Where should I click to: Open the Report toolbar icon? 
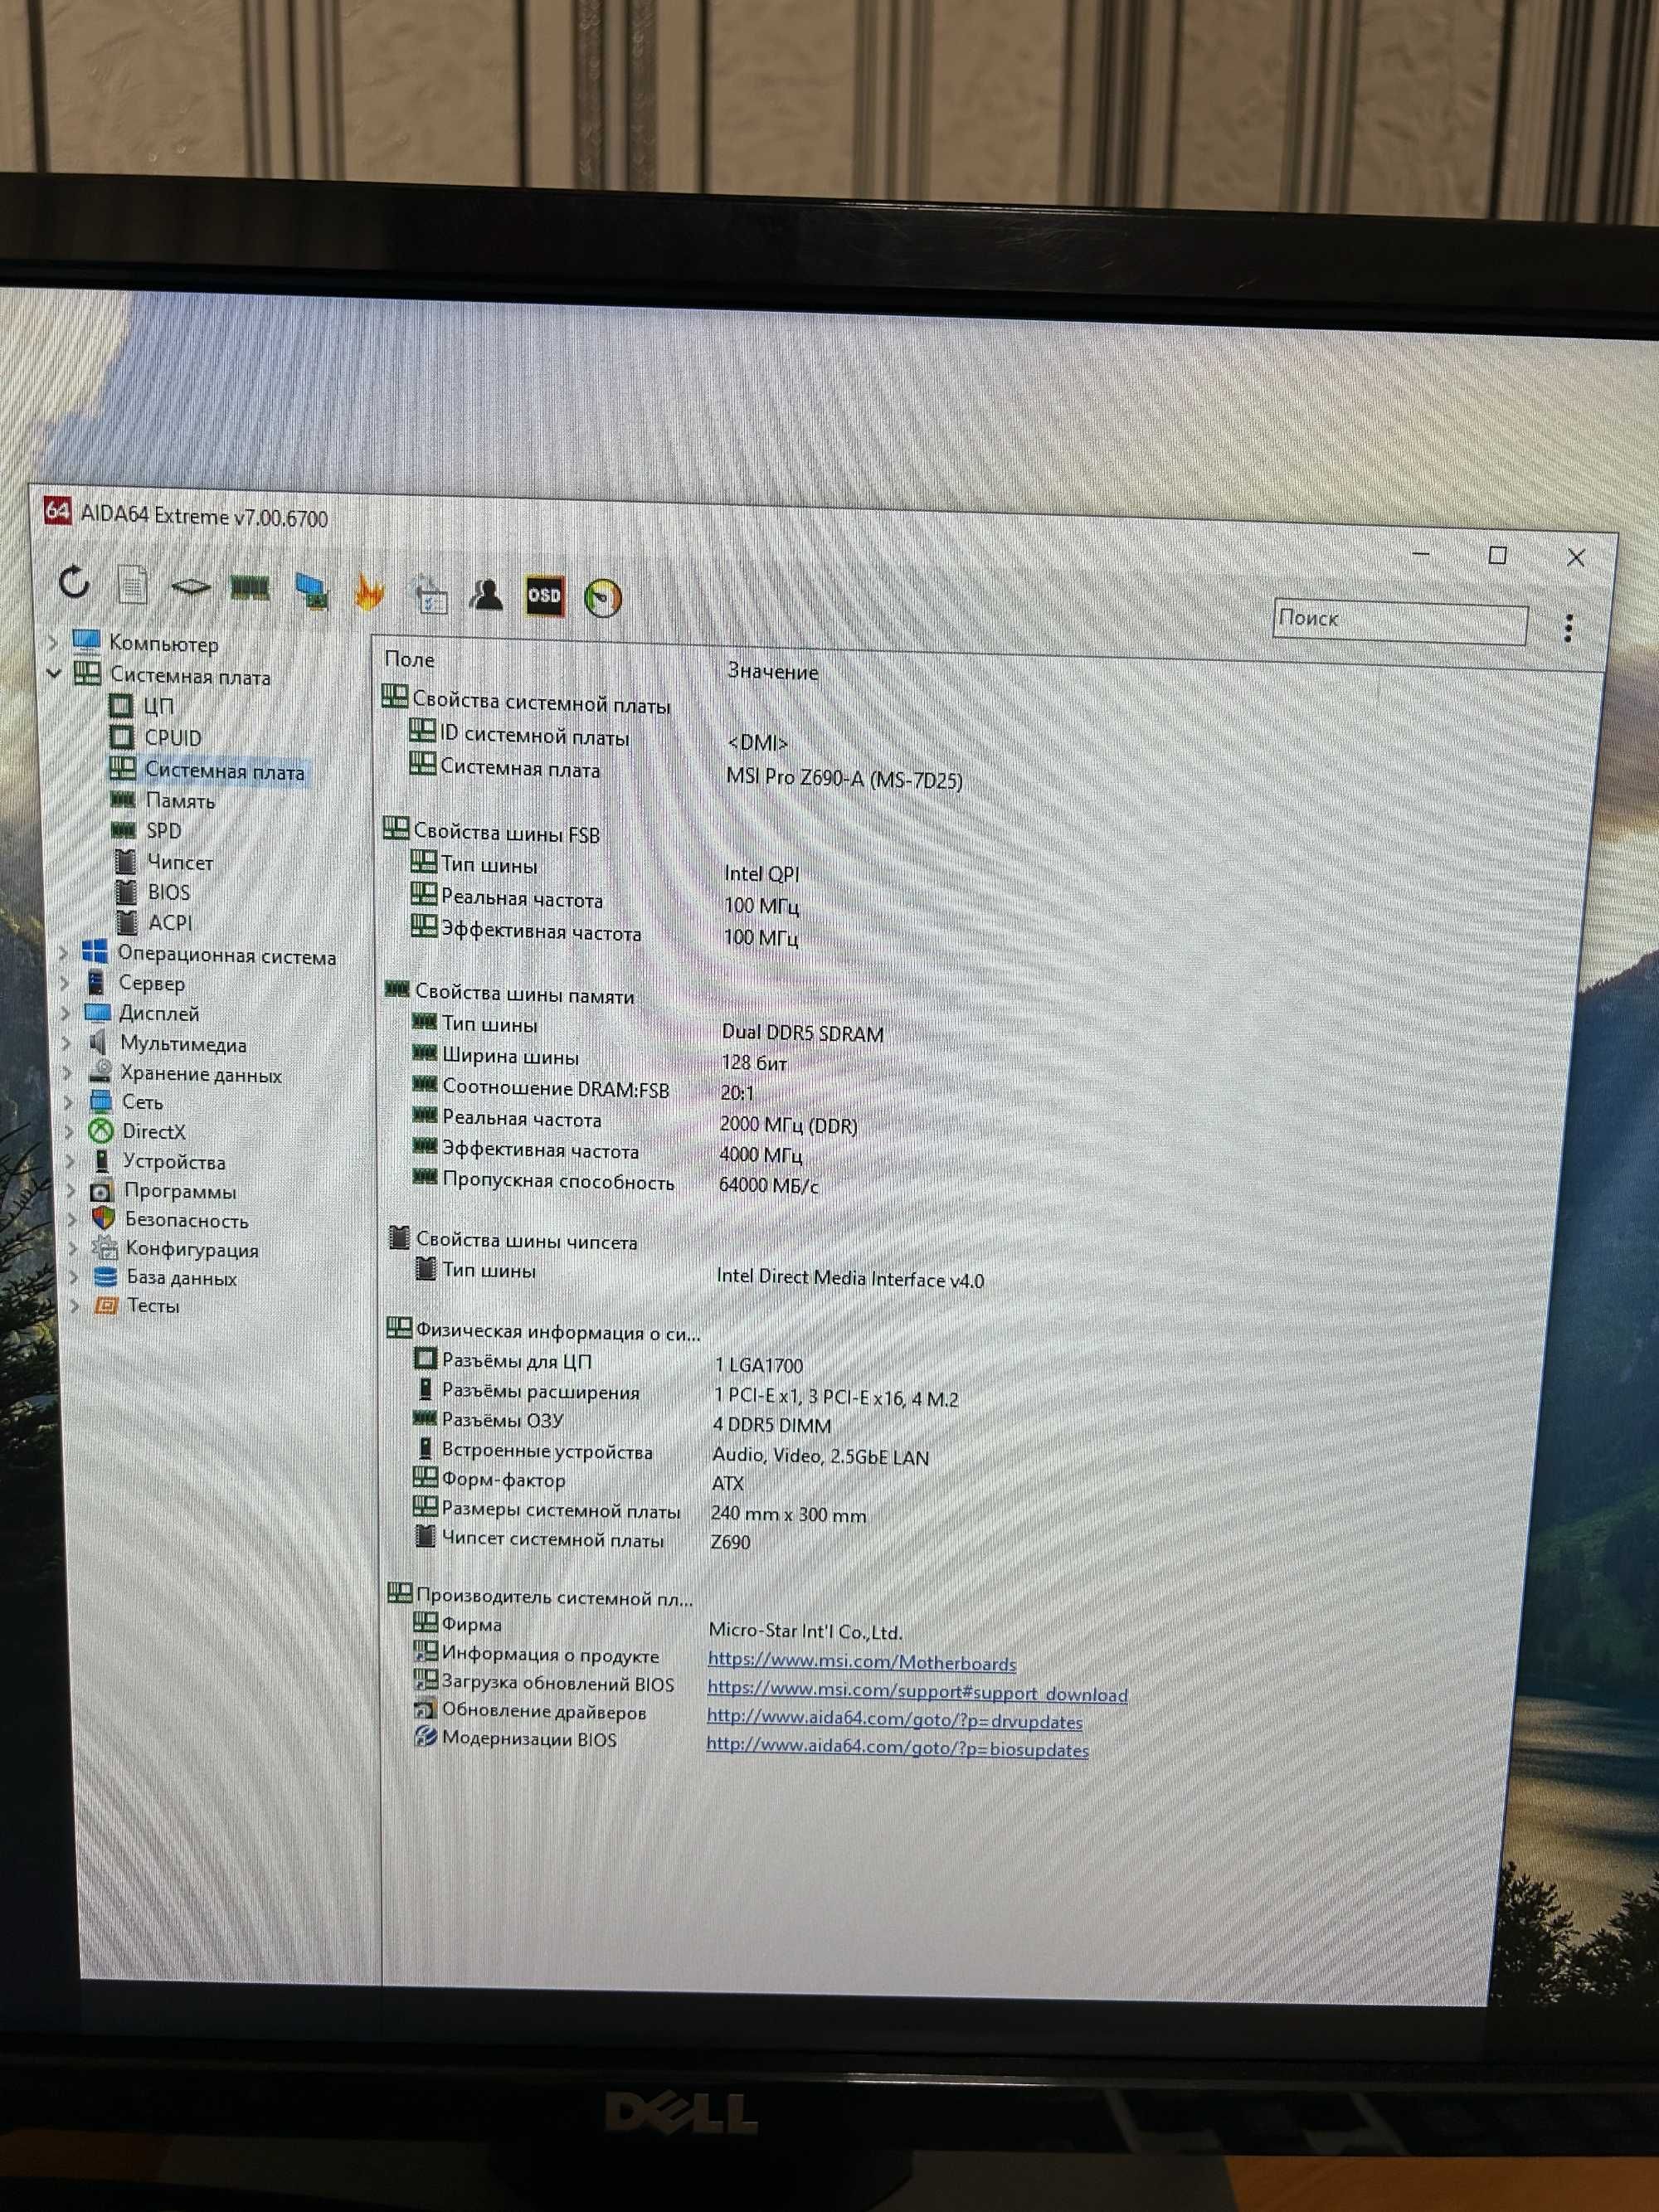[x=133, y=584]
